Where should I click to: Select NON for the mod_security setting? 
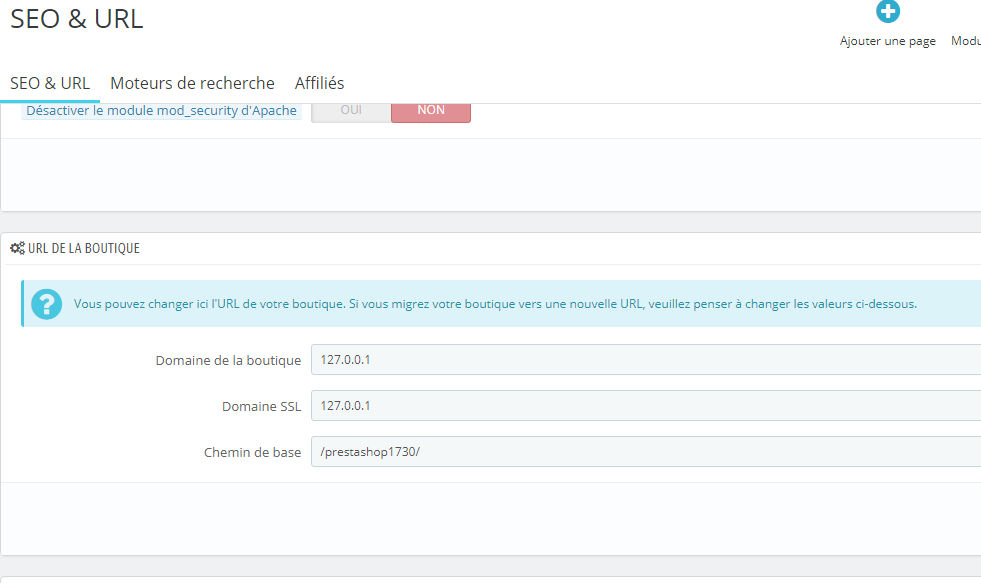[x=431, y=110]
